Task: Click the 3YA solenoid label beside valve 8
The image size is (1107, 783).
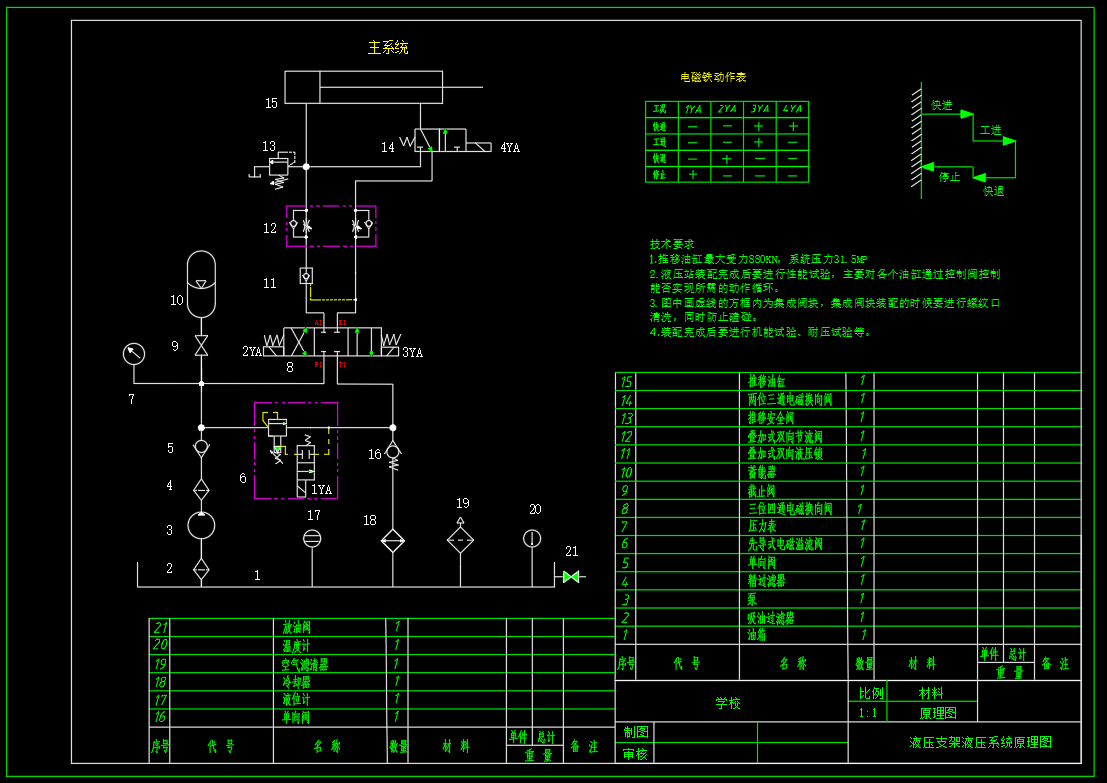Action: 412,352
